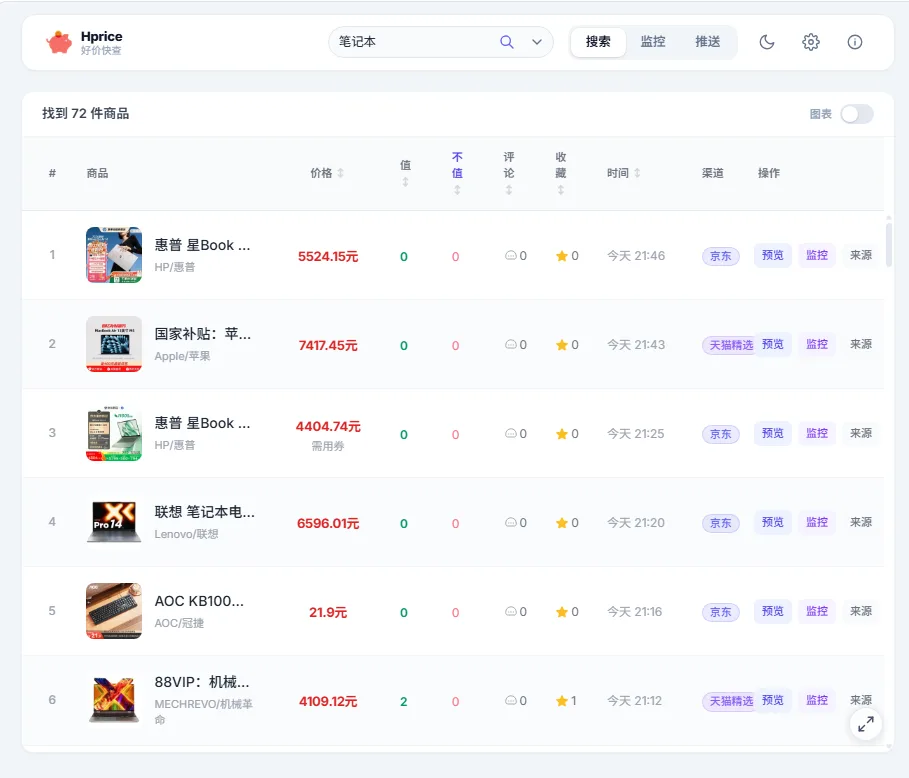Click 来源 for the Lenovo 6596.01元 item
Viewport: 909px width, 778px height.
point(861,522)
